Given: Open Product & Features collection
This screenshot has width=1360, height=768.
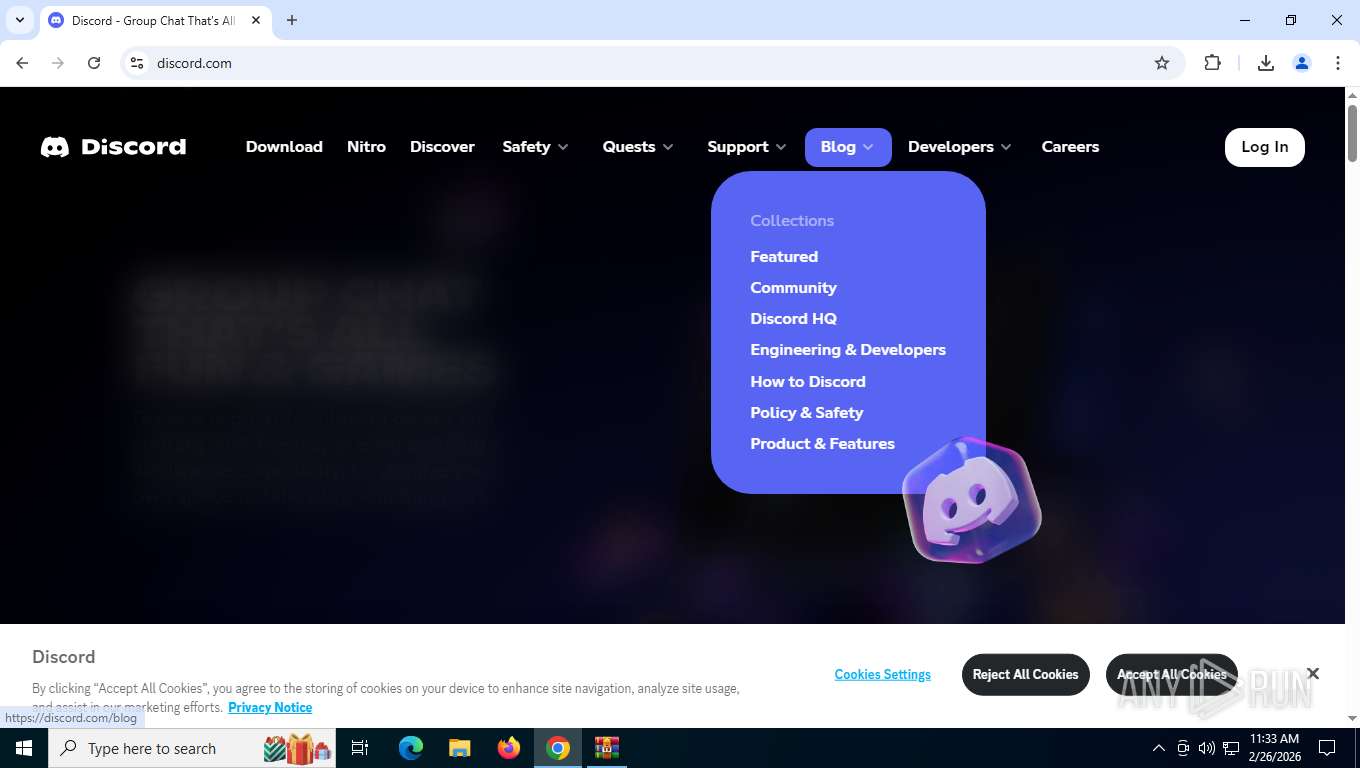Looking at the screenshot, I should click(822, 444).
